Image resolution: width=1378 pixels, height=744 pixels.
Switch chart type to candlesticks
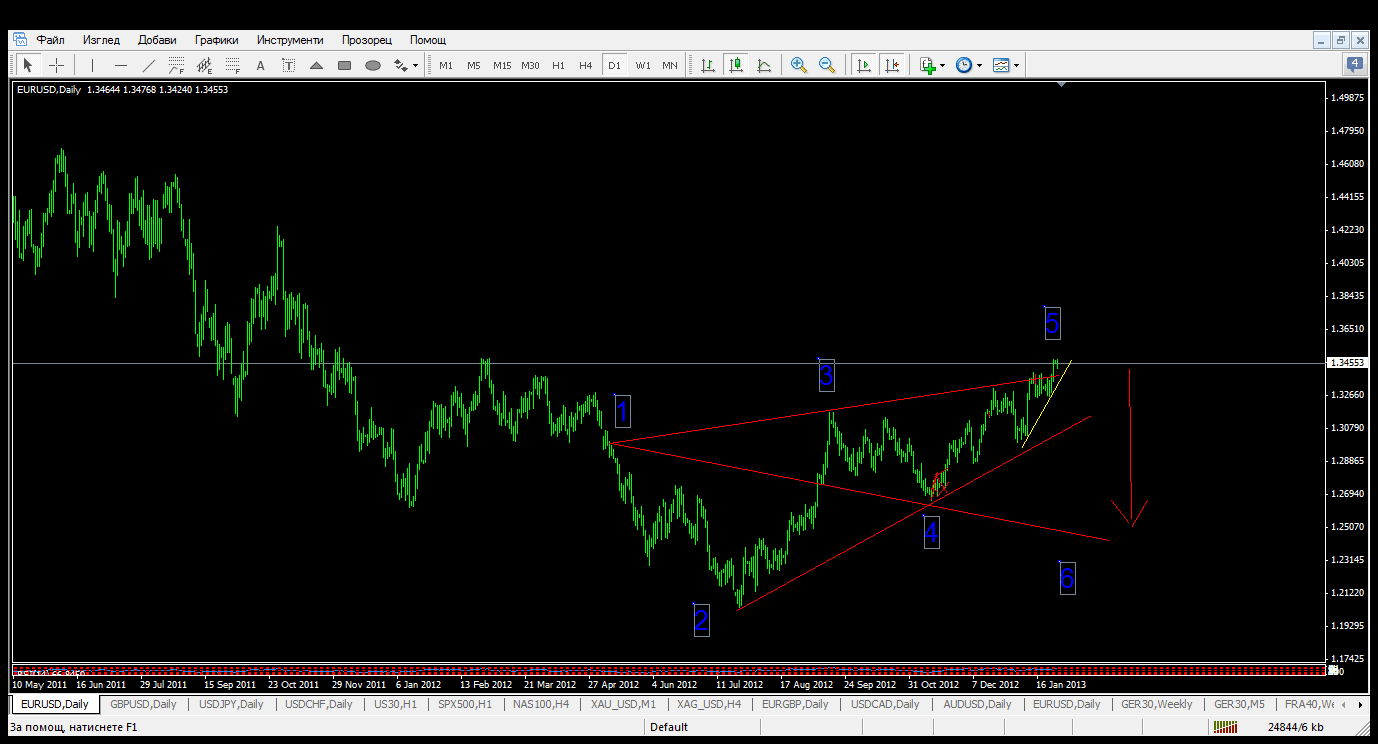(736, 65)
